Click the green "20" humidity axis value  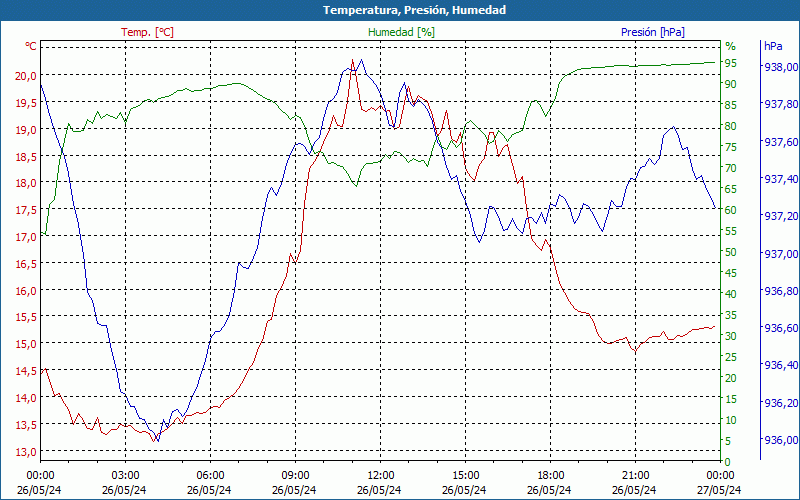(x=731, y=378)
